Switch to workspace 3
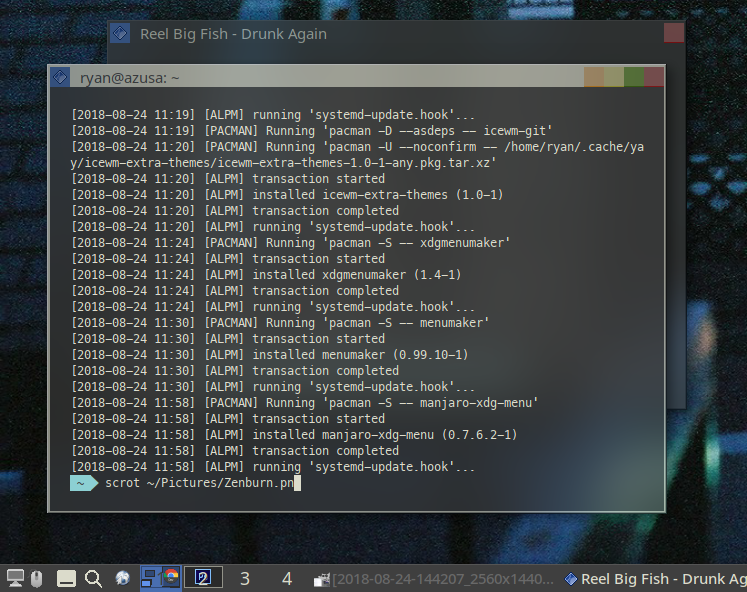This screenshot has width=747, height=592. pyautogui.click(x=245, y=579)
